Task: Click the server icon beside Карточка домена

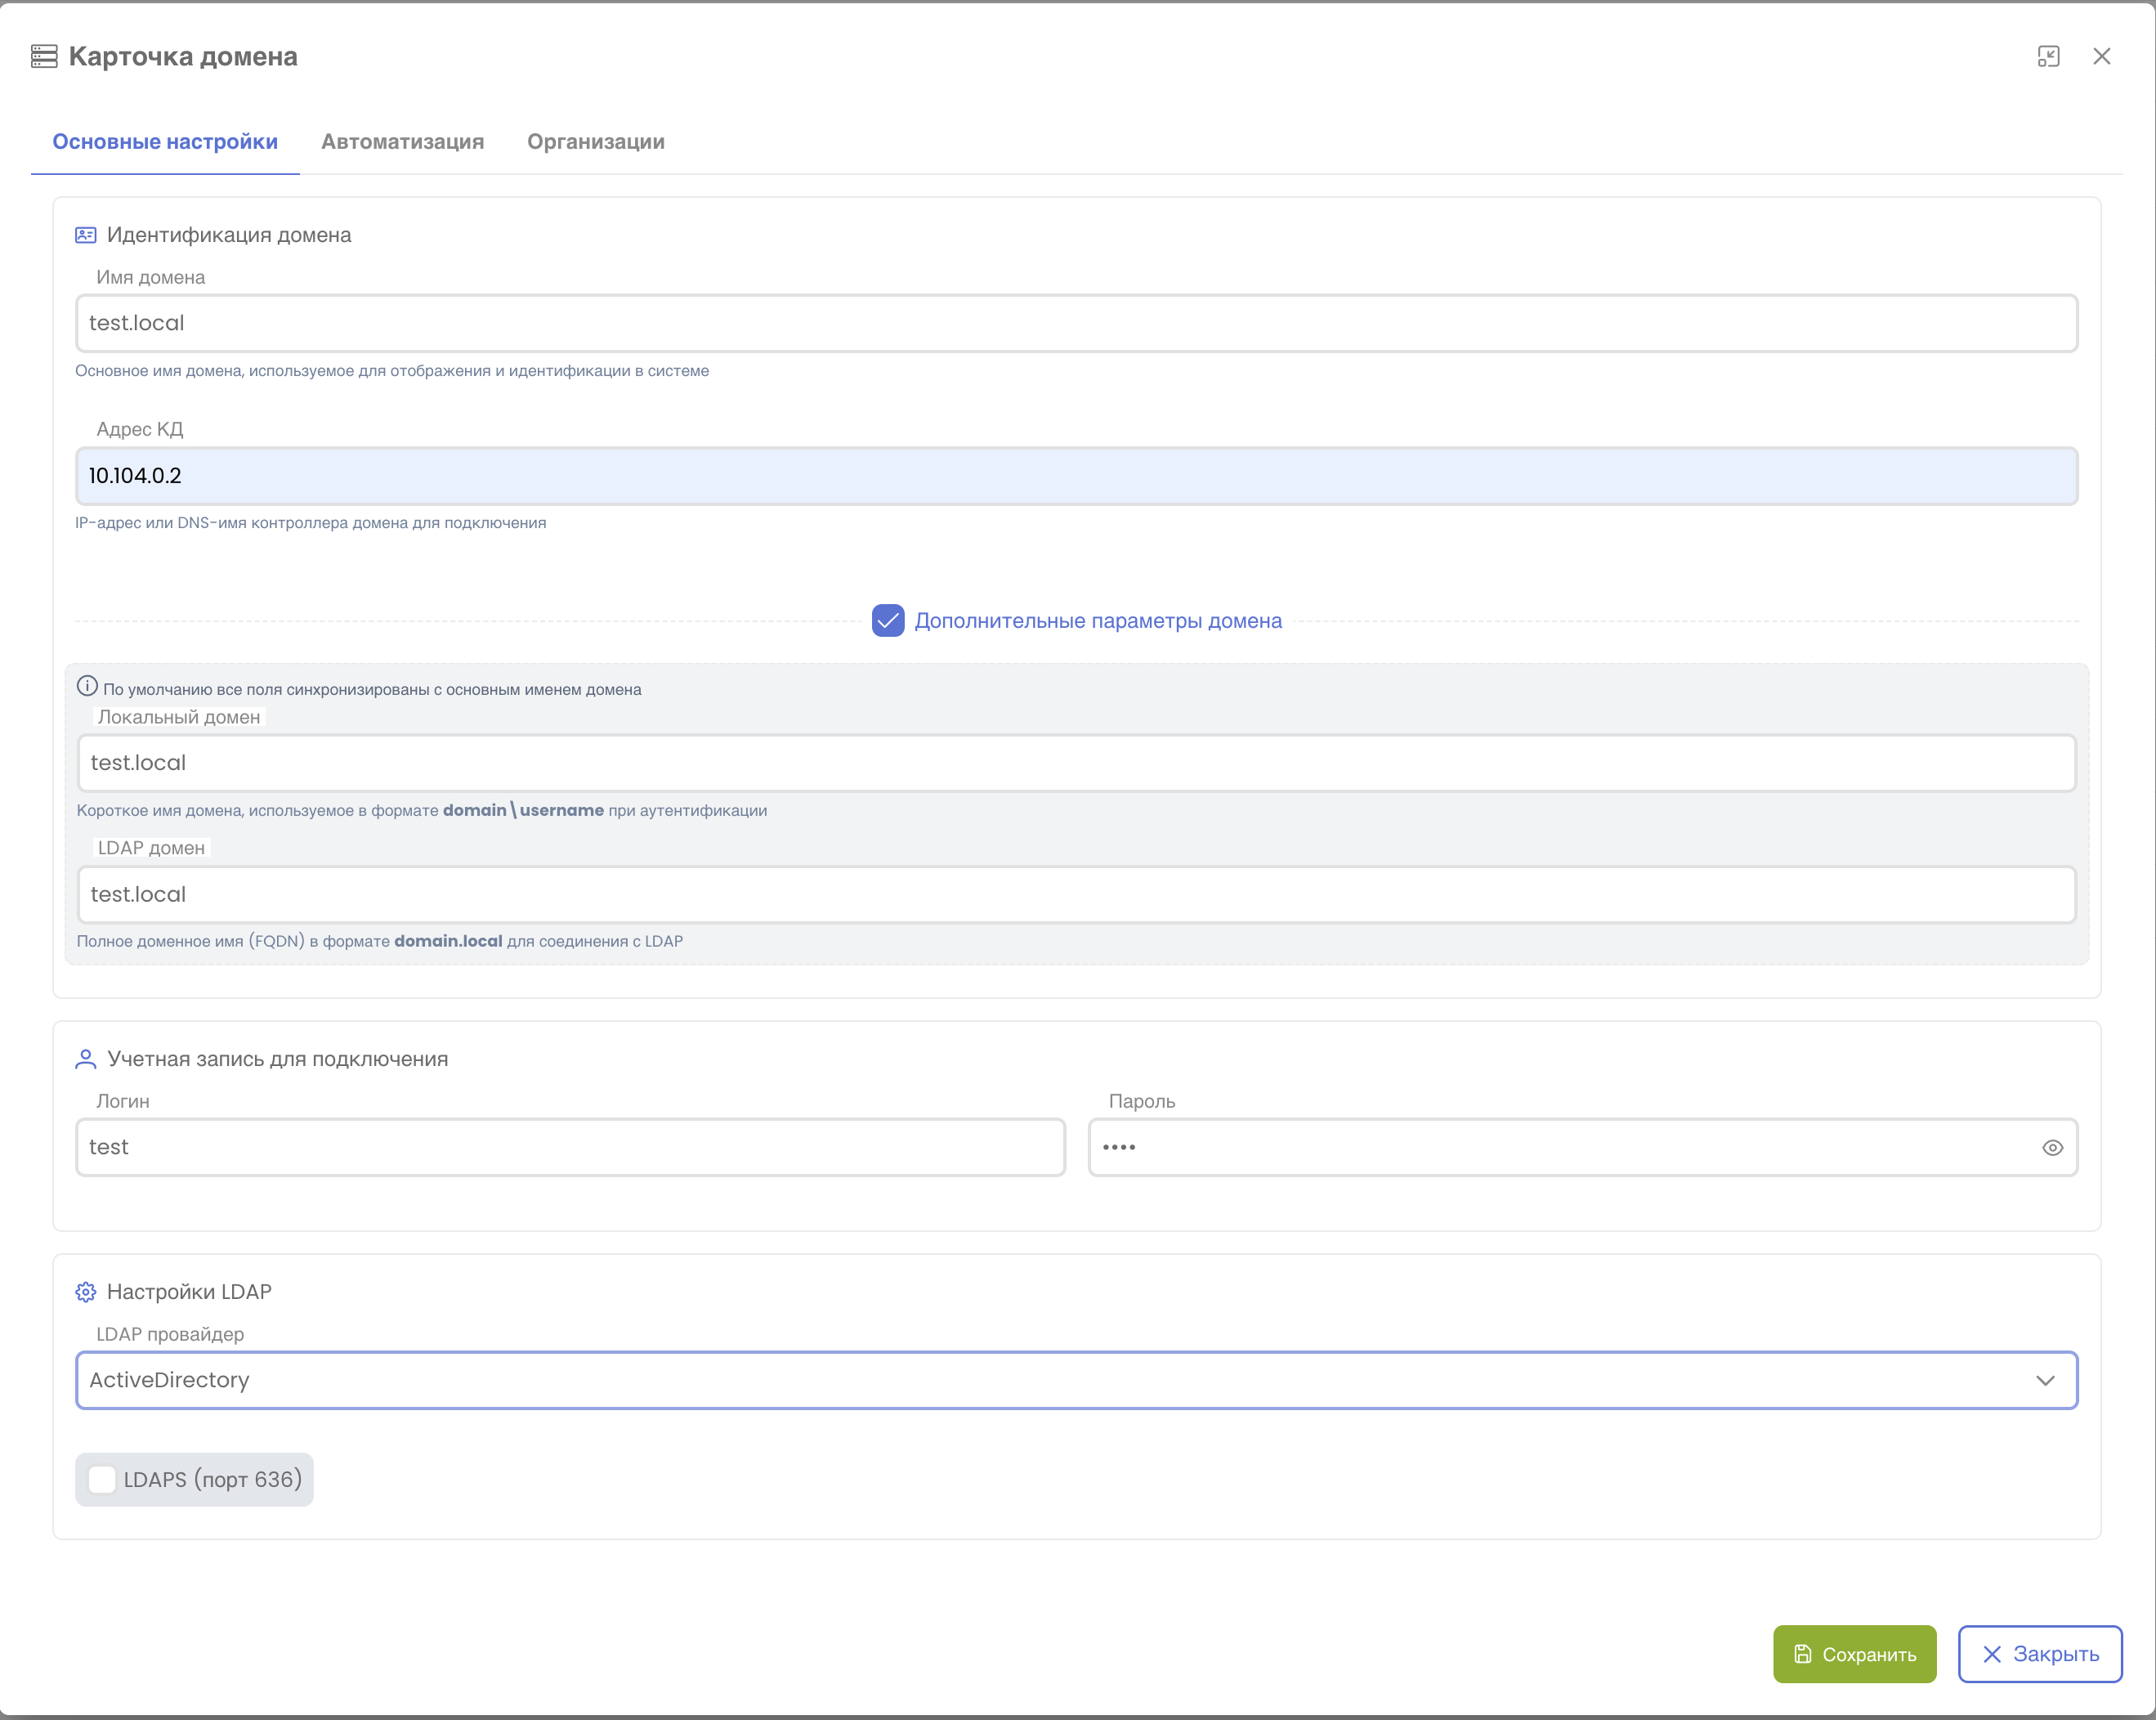Action: [44, 56]
